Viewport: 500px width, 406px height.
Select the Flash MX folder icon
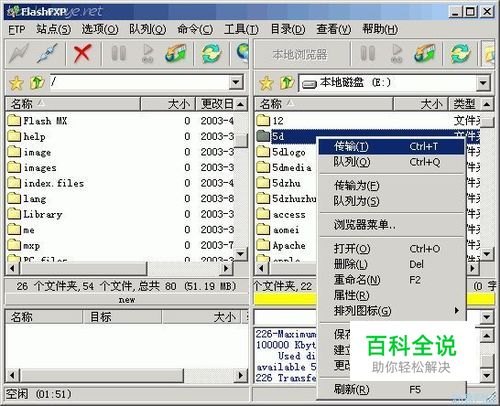[x=14, y=120]
